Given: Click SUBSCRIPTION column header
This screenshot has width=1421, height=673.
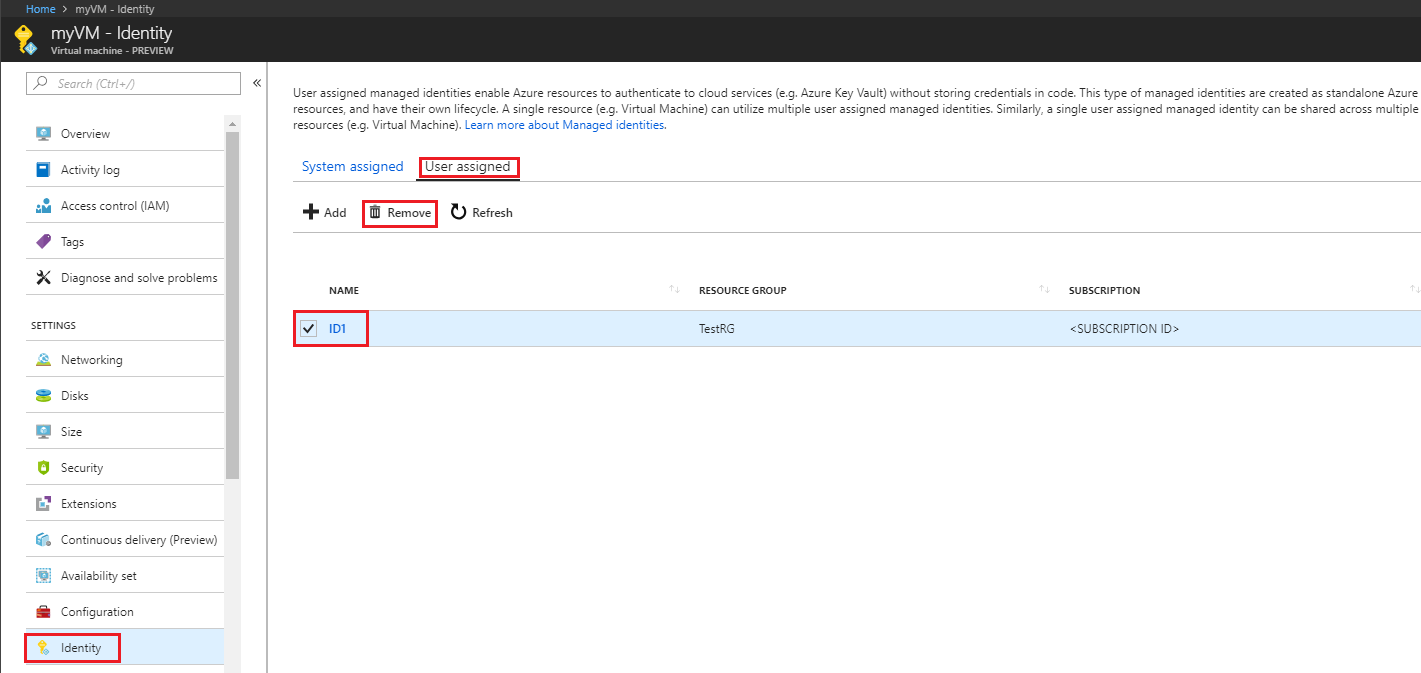Looking at the screenshot, I should tap(1104, 291).
